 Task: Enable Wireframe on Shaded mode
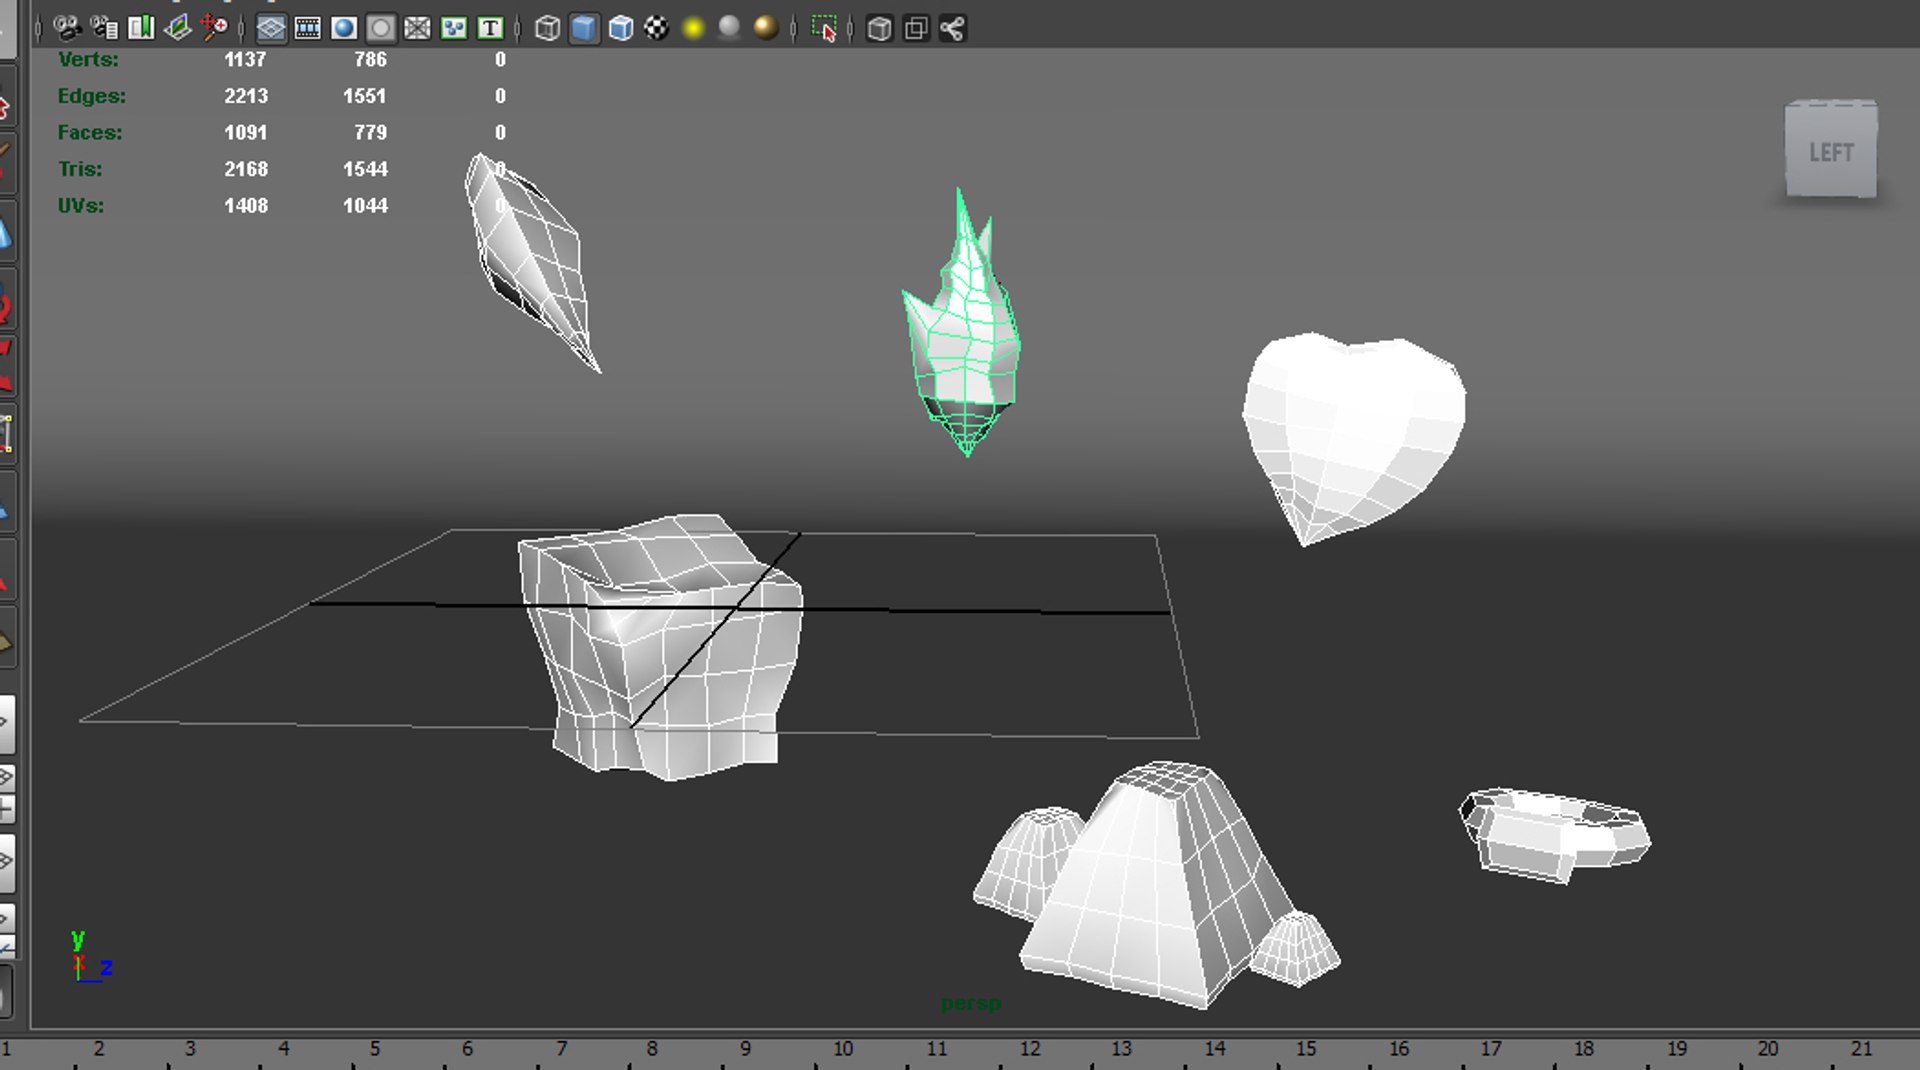tap(621, 28)
